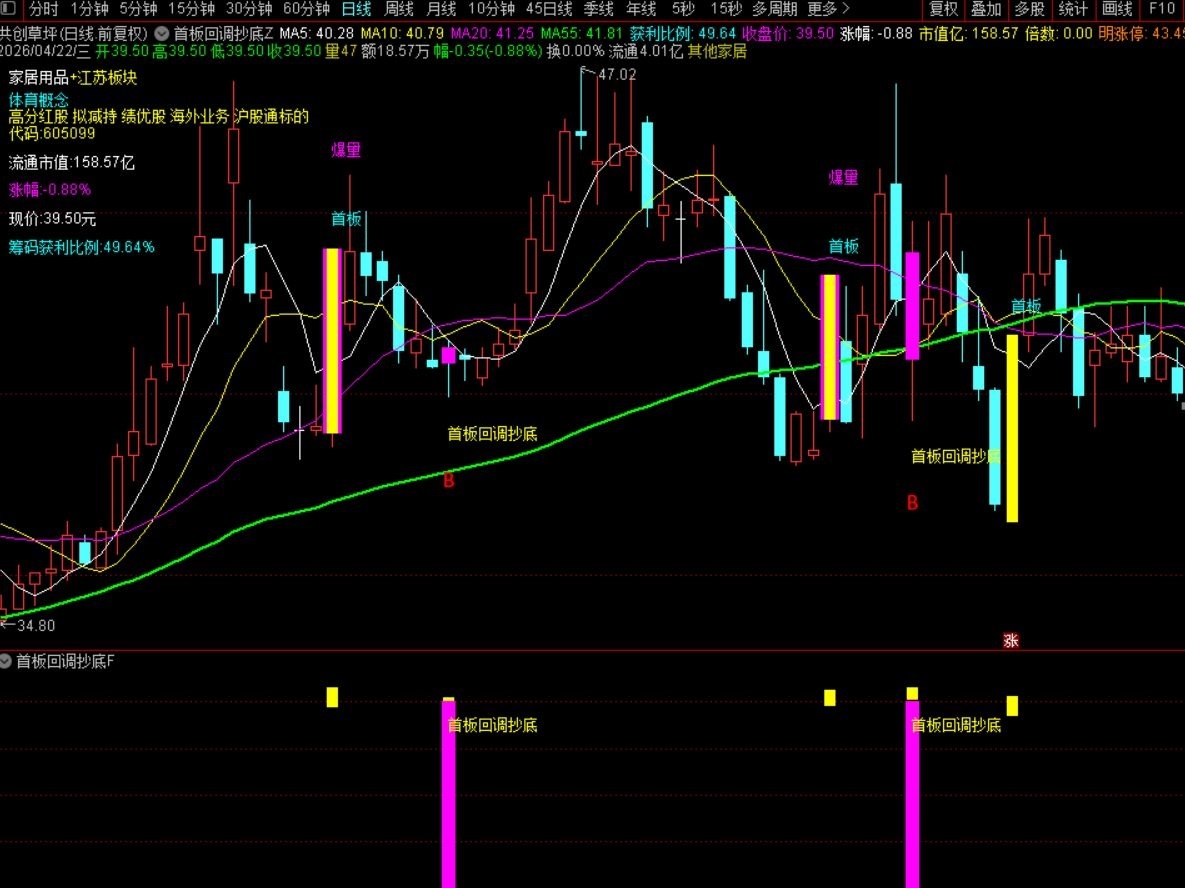Click the 共创草坪(日线.前复权) stock title
Viewport: 1185px width, 888px height.
click(74, 34)
